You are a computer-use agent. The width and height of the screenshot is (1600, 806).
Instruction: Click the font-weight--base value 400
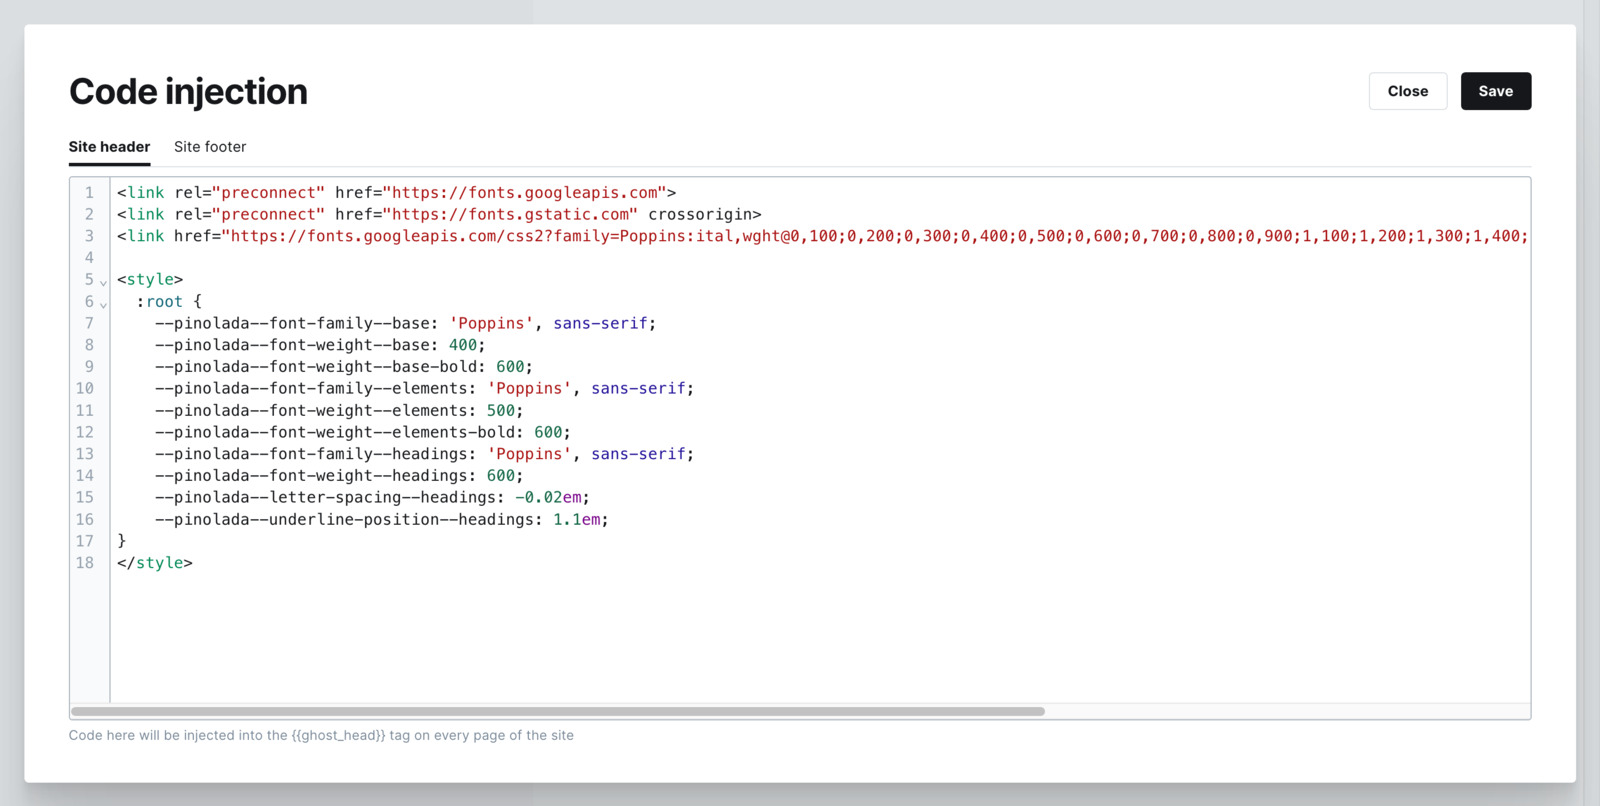[x=463, y=346]
